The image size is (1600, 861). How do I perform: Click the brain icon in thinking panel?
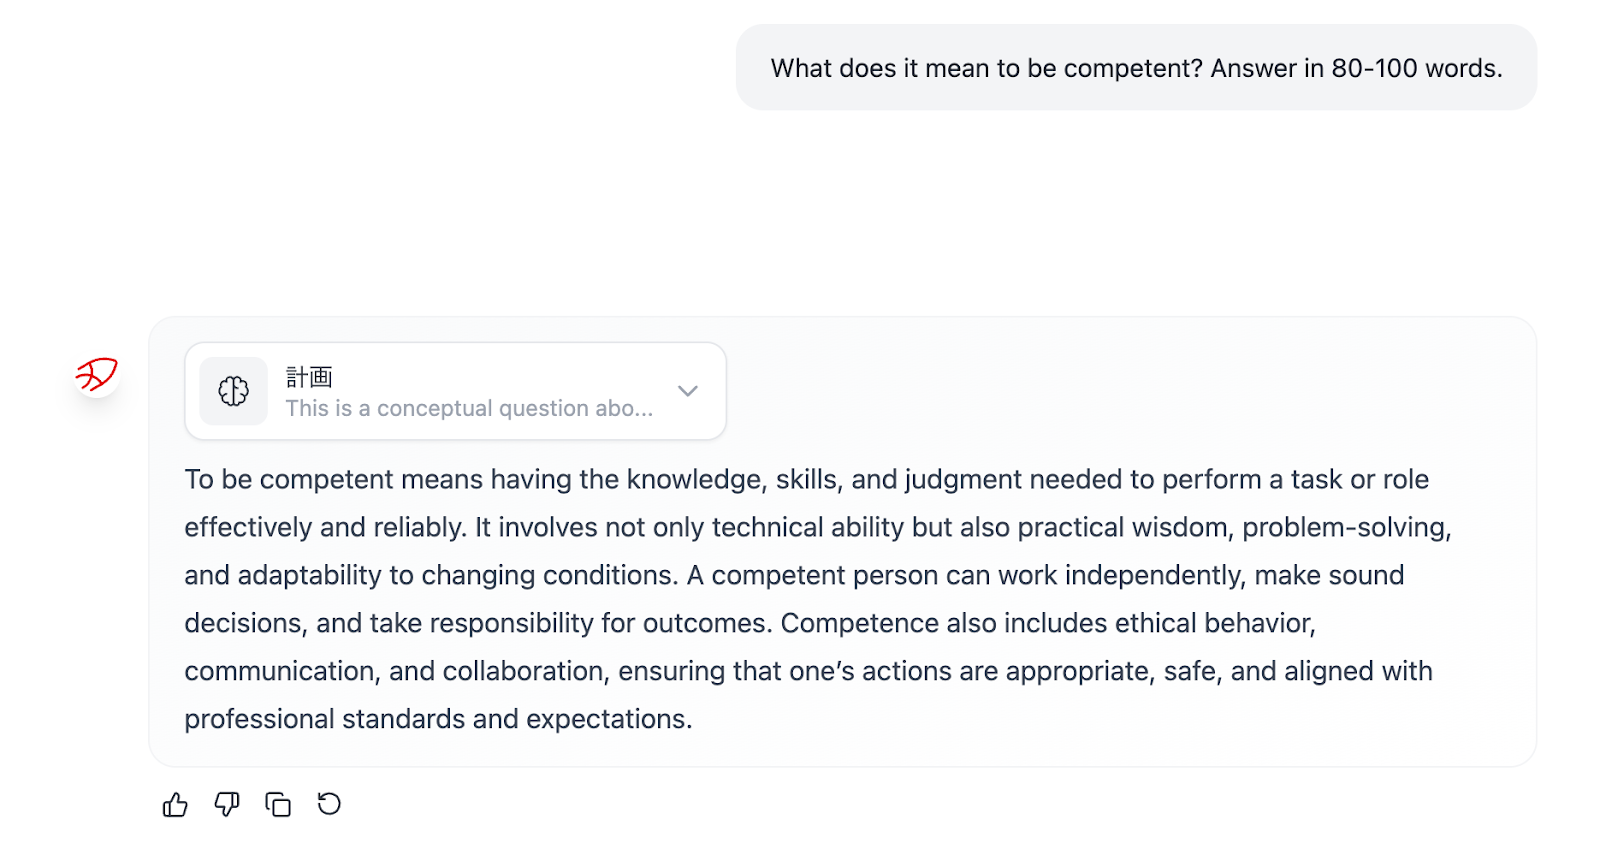tap(234, 391)
